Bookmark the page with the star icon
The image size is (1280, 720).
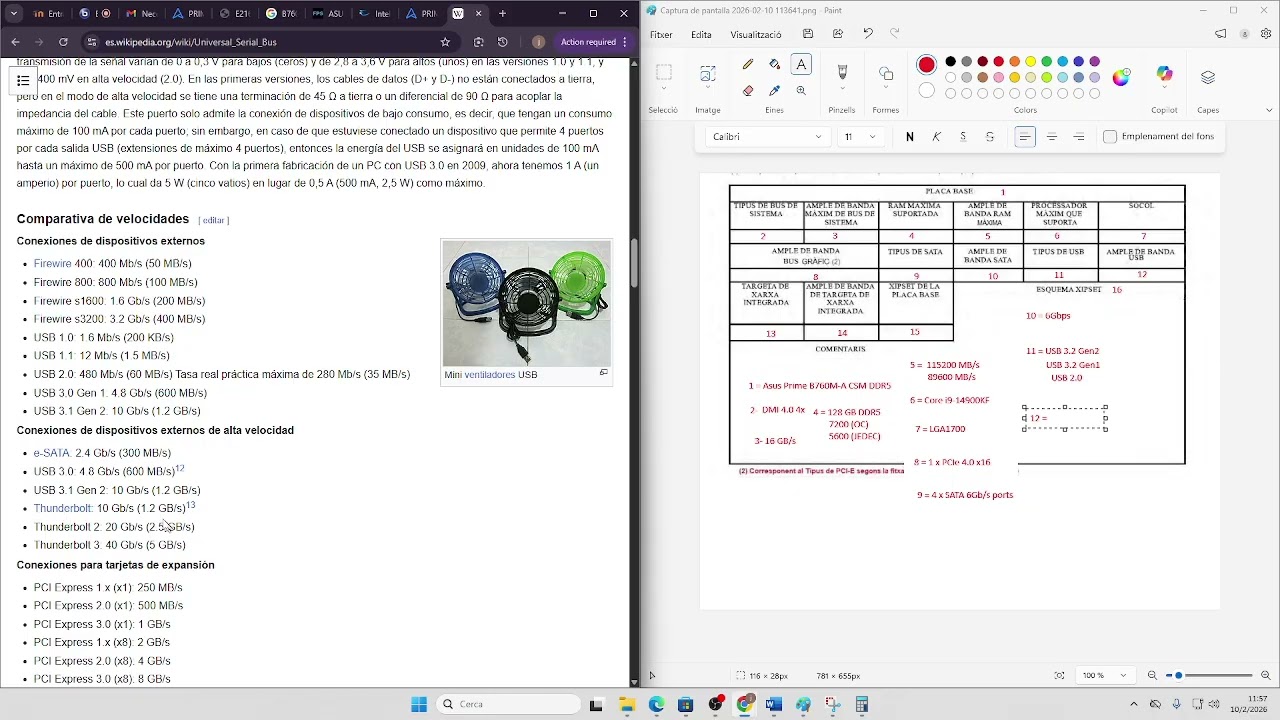tap(445, 42)
